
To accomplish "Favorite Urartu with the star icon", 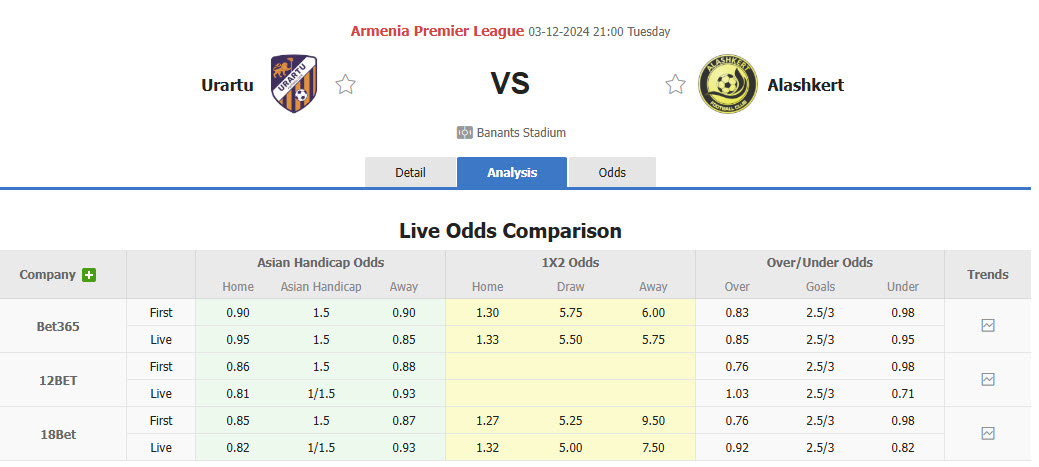I will [345, 85].
